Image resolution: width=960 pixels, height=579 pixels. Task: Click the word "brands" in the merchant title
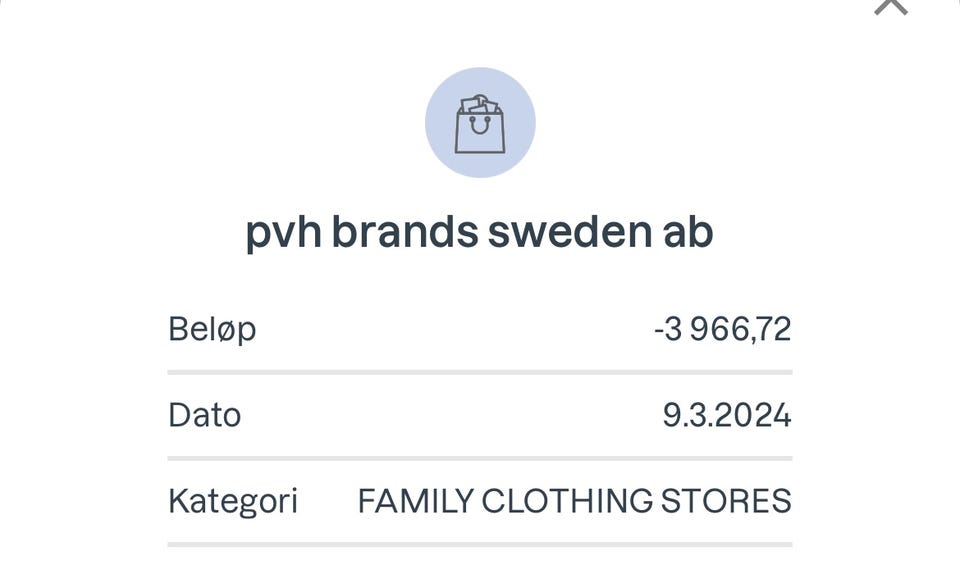405,232
